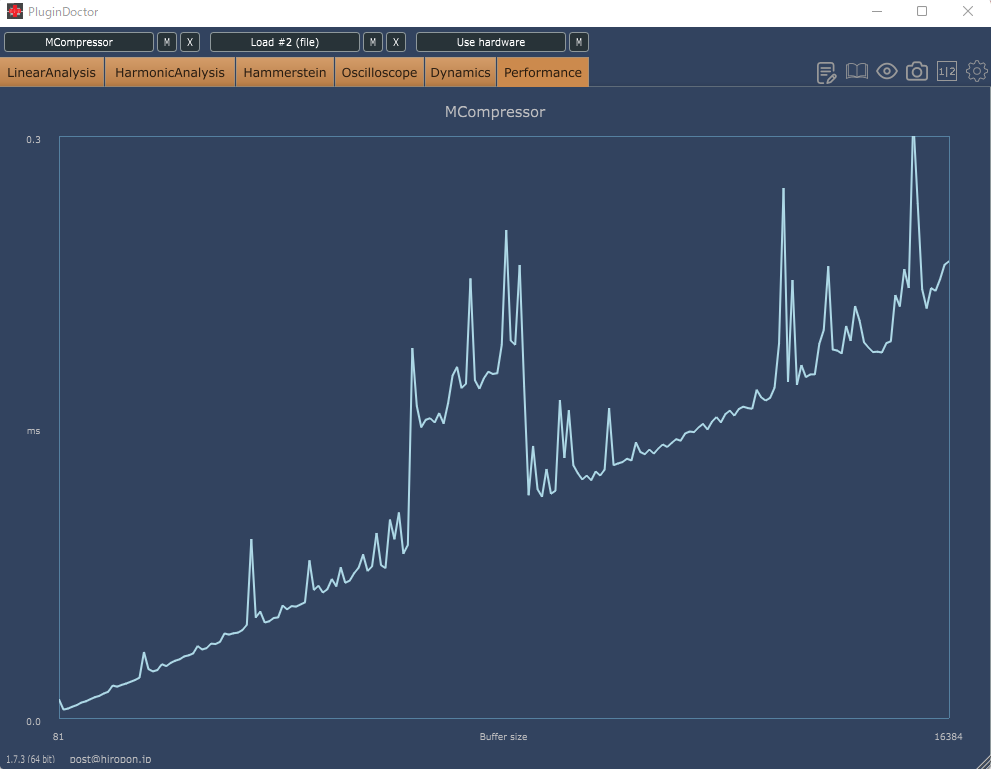Switch to the Dynamics tab
The width and height of the screenshot is (991, 769).
[x=461, y=72]
